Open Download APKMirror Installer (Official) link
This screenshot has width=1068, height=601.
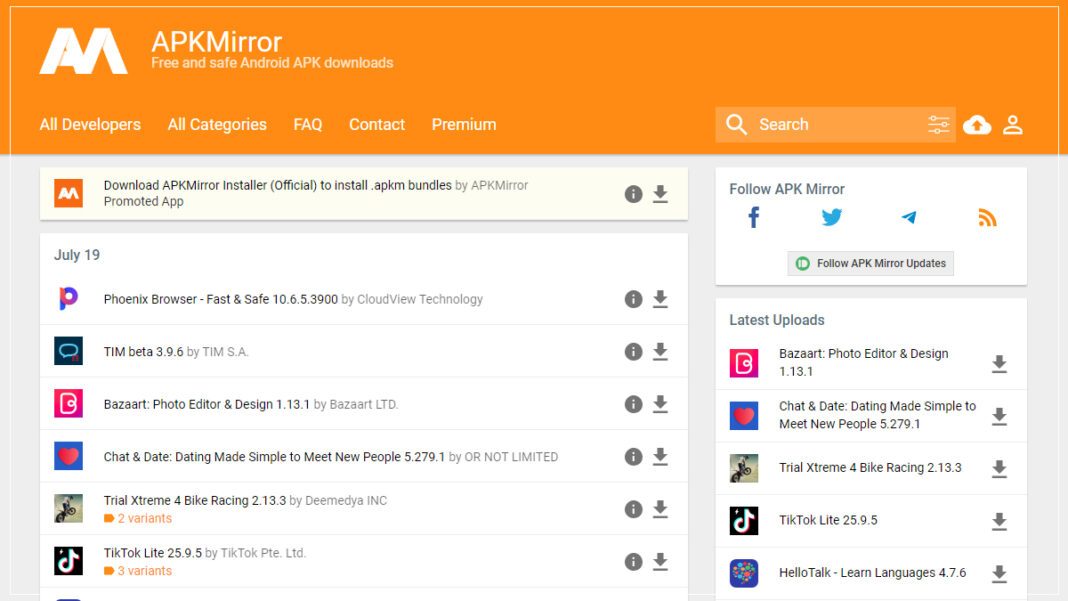coord(277,185)
